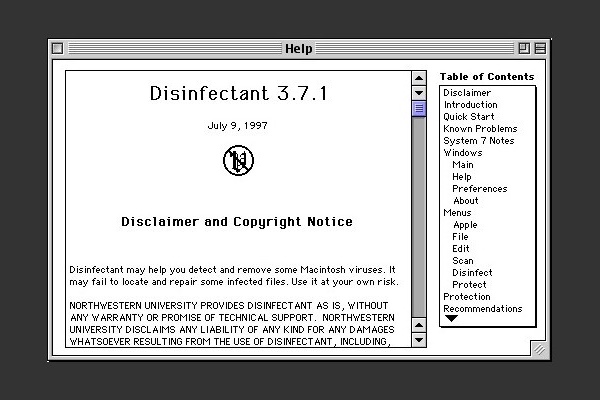Go to Preferences under Windows
This screenshot has height=400, width=600.
pos(479,189)
